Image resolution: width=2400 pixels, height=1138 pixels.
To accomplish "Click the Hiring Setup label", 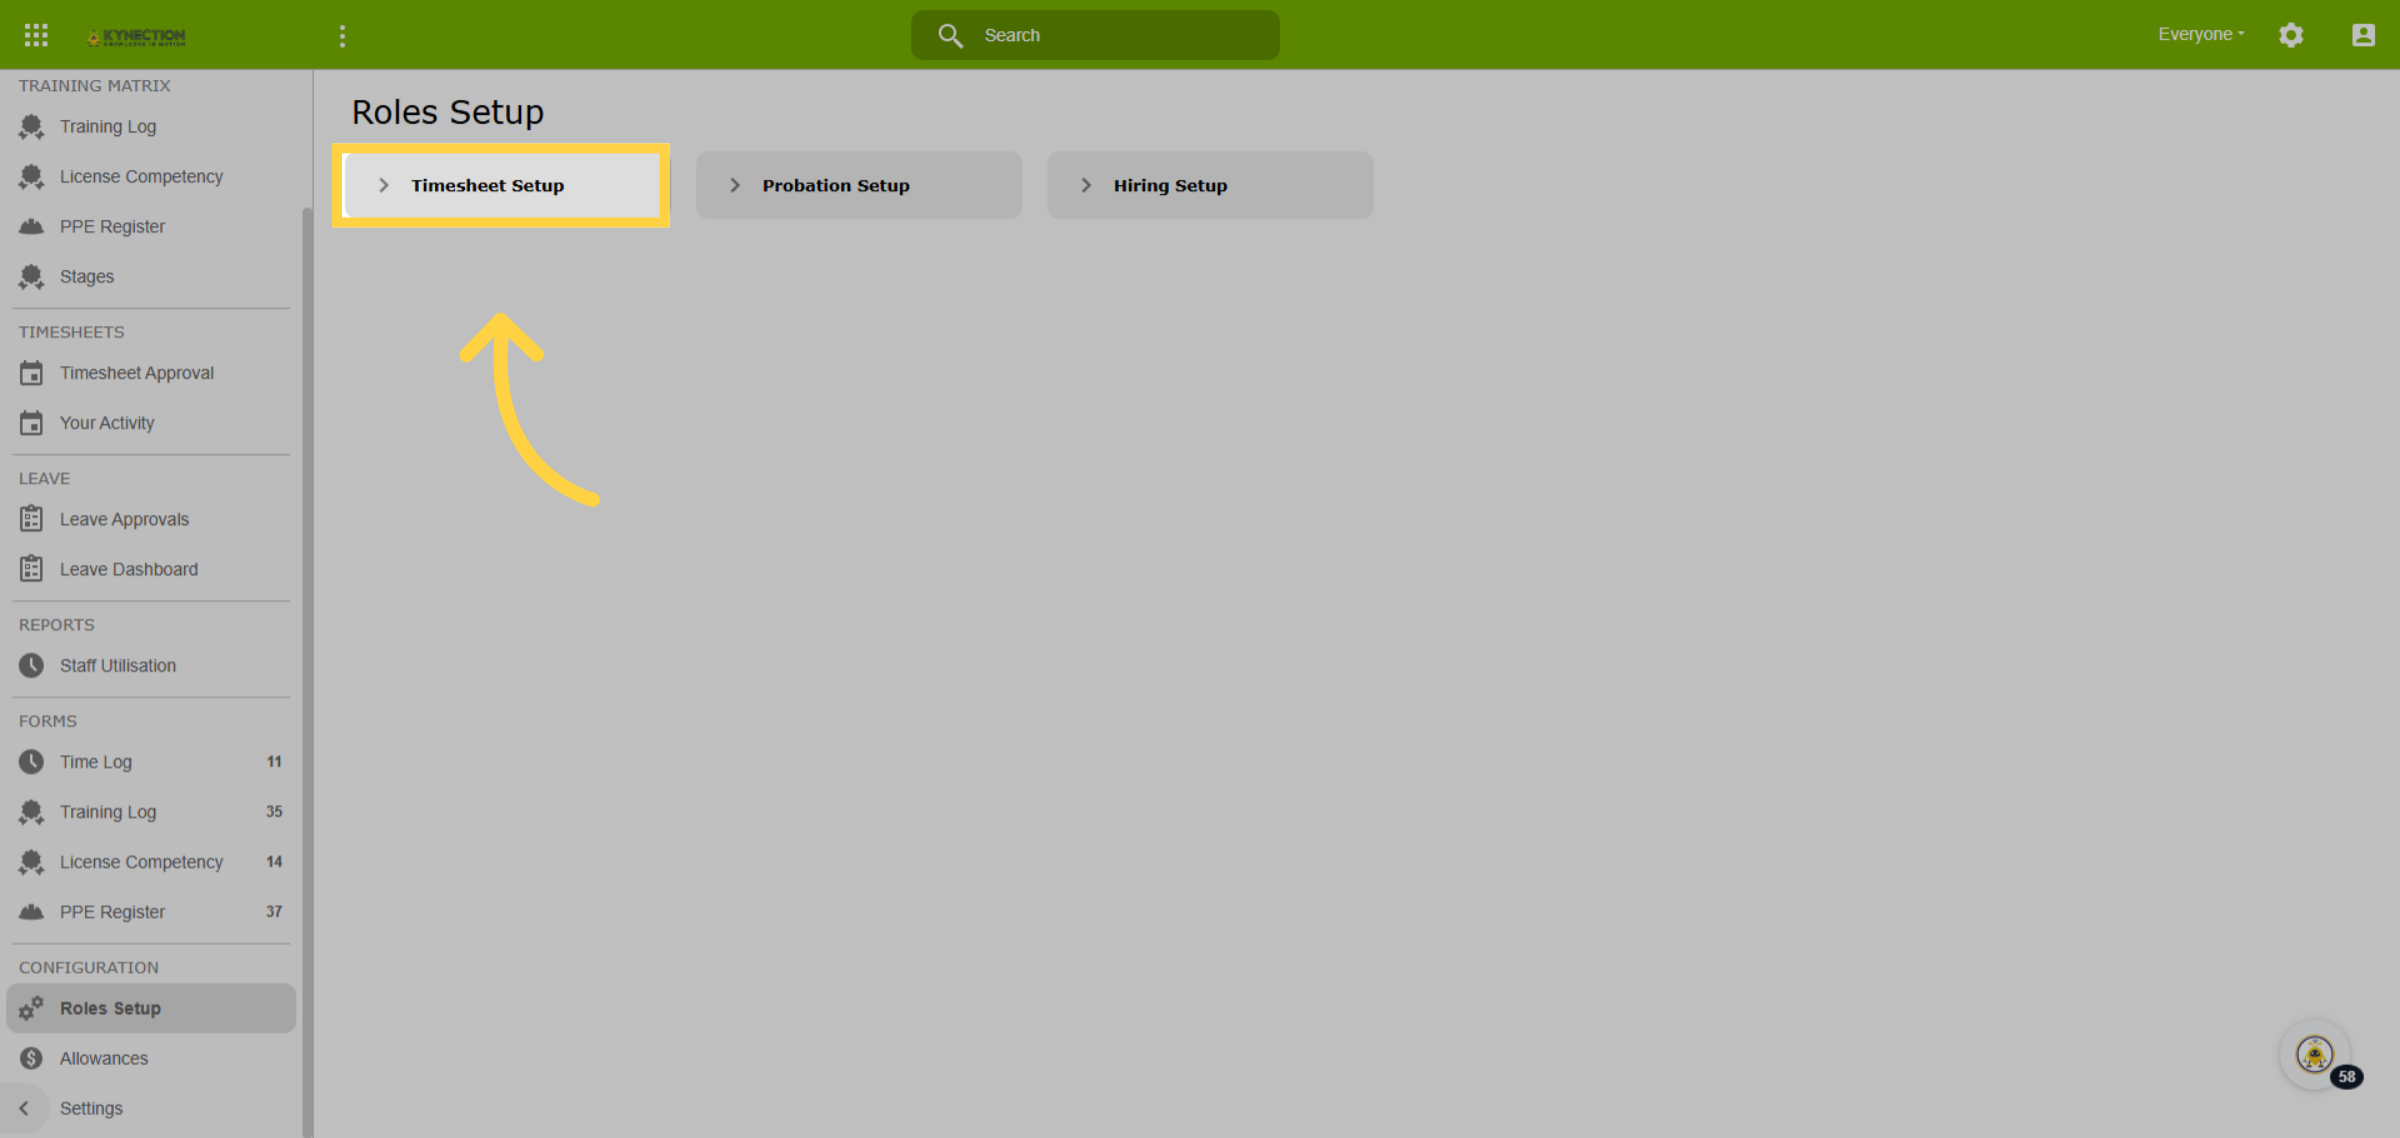I will pos(1170,186).
